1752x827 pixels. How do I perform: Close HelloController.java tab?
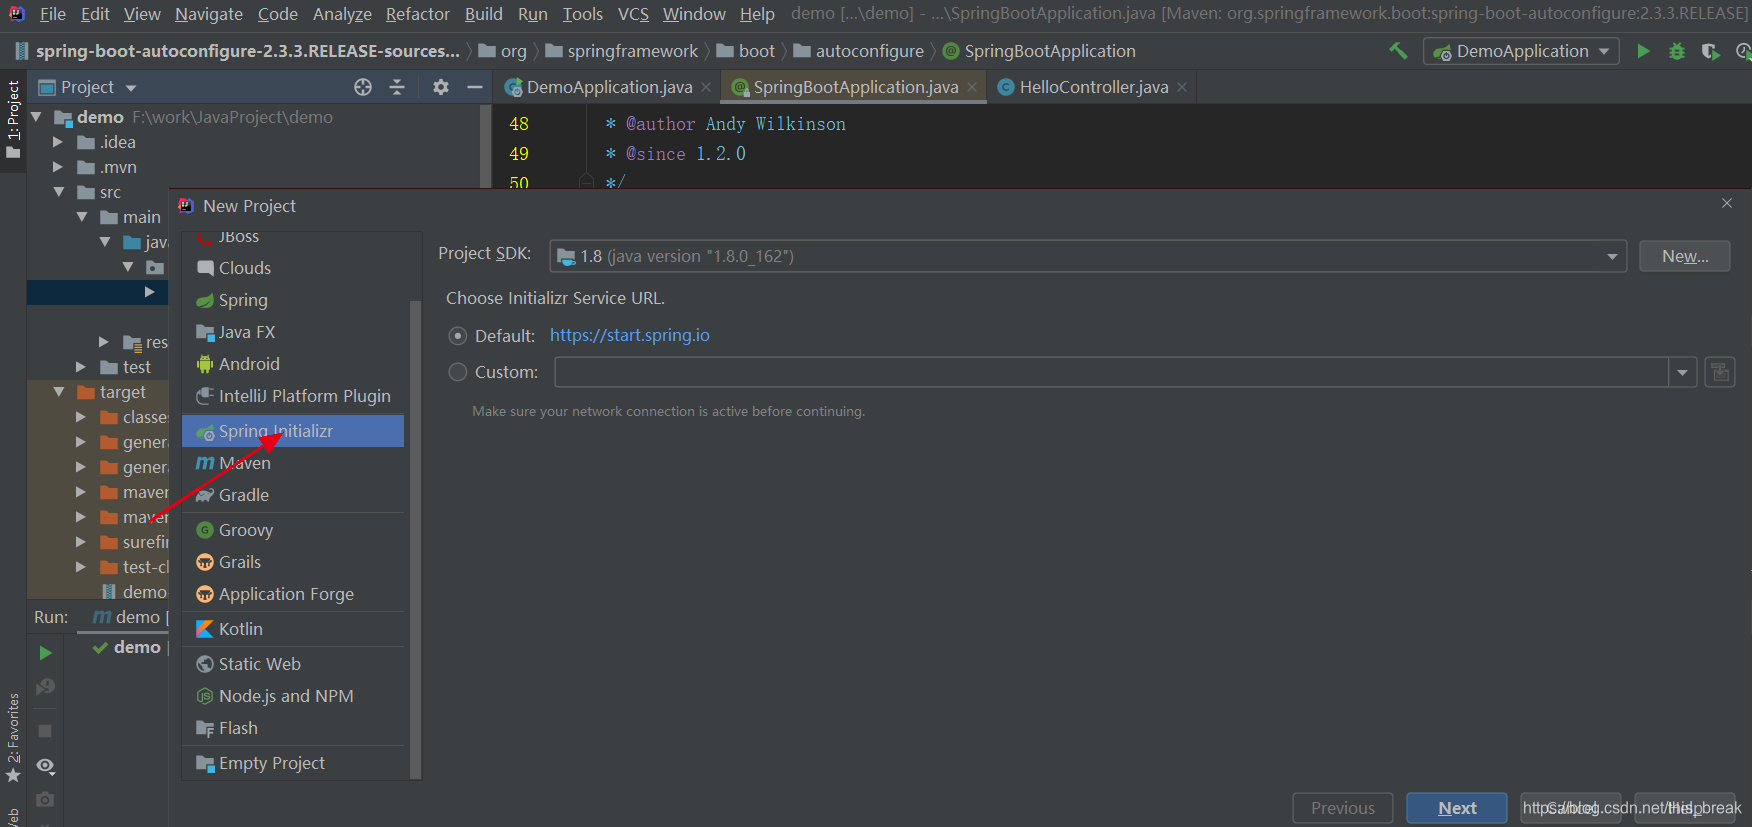point(1182,87)
